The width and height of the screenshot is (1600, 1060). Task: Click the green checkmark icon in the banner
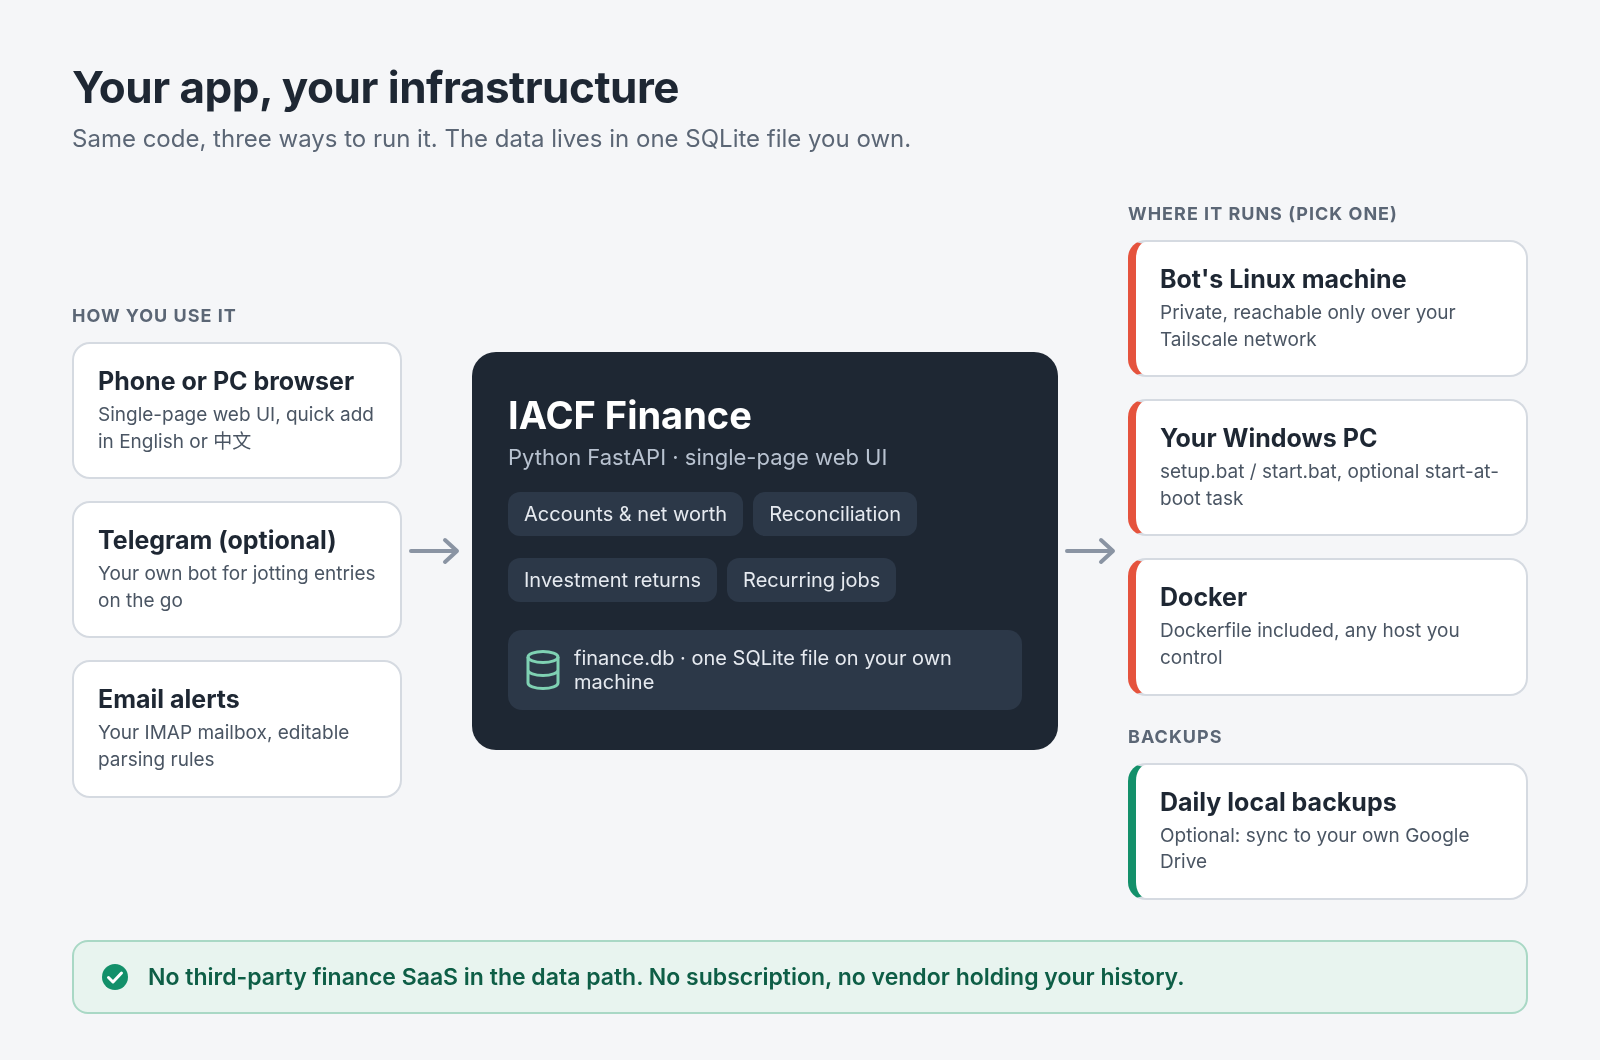coord(115,977)
